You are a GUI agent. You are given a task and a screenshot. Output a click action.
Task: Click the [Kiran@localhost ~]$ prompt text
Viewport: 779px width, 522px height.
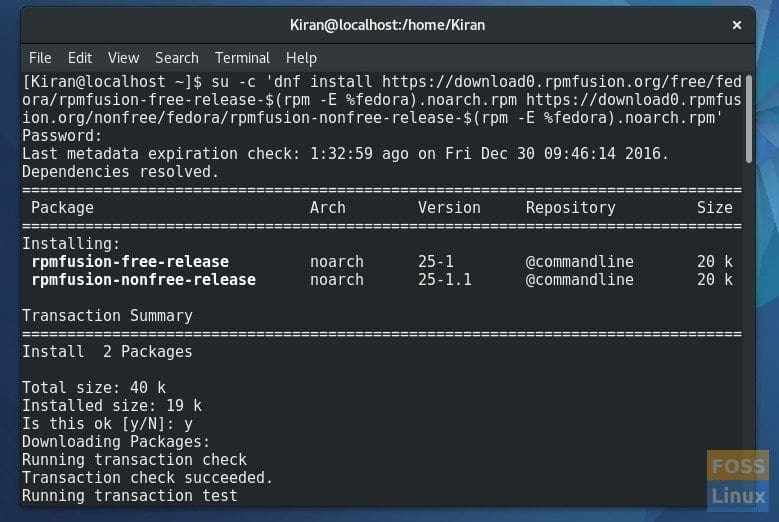point(112,81)
